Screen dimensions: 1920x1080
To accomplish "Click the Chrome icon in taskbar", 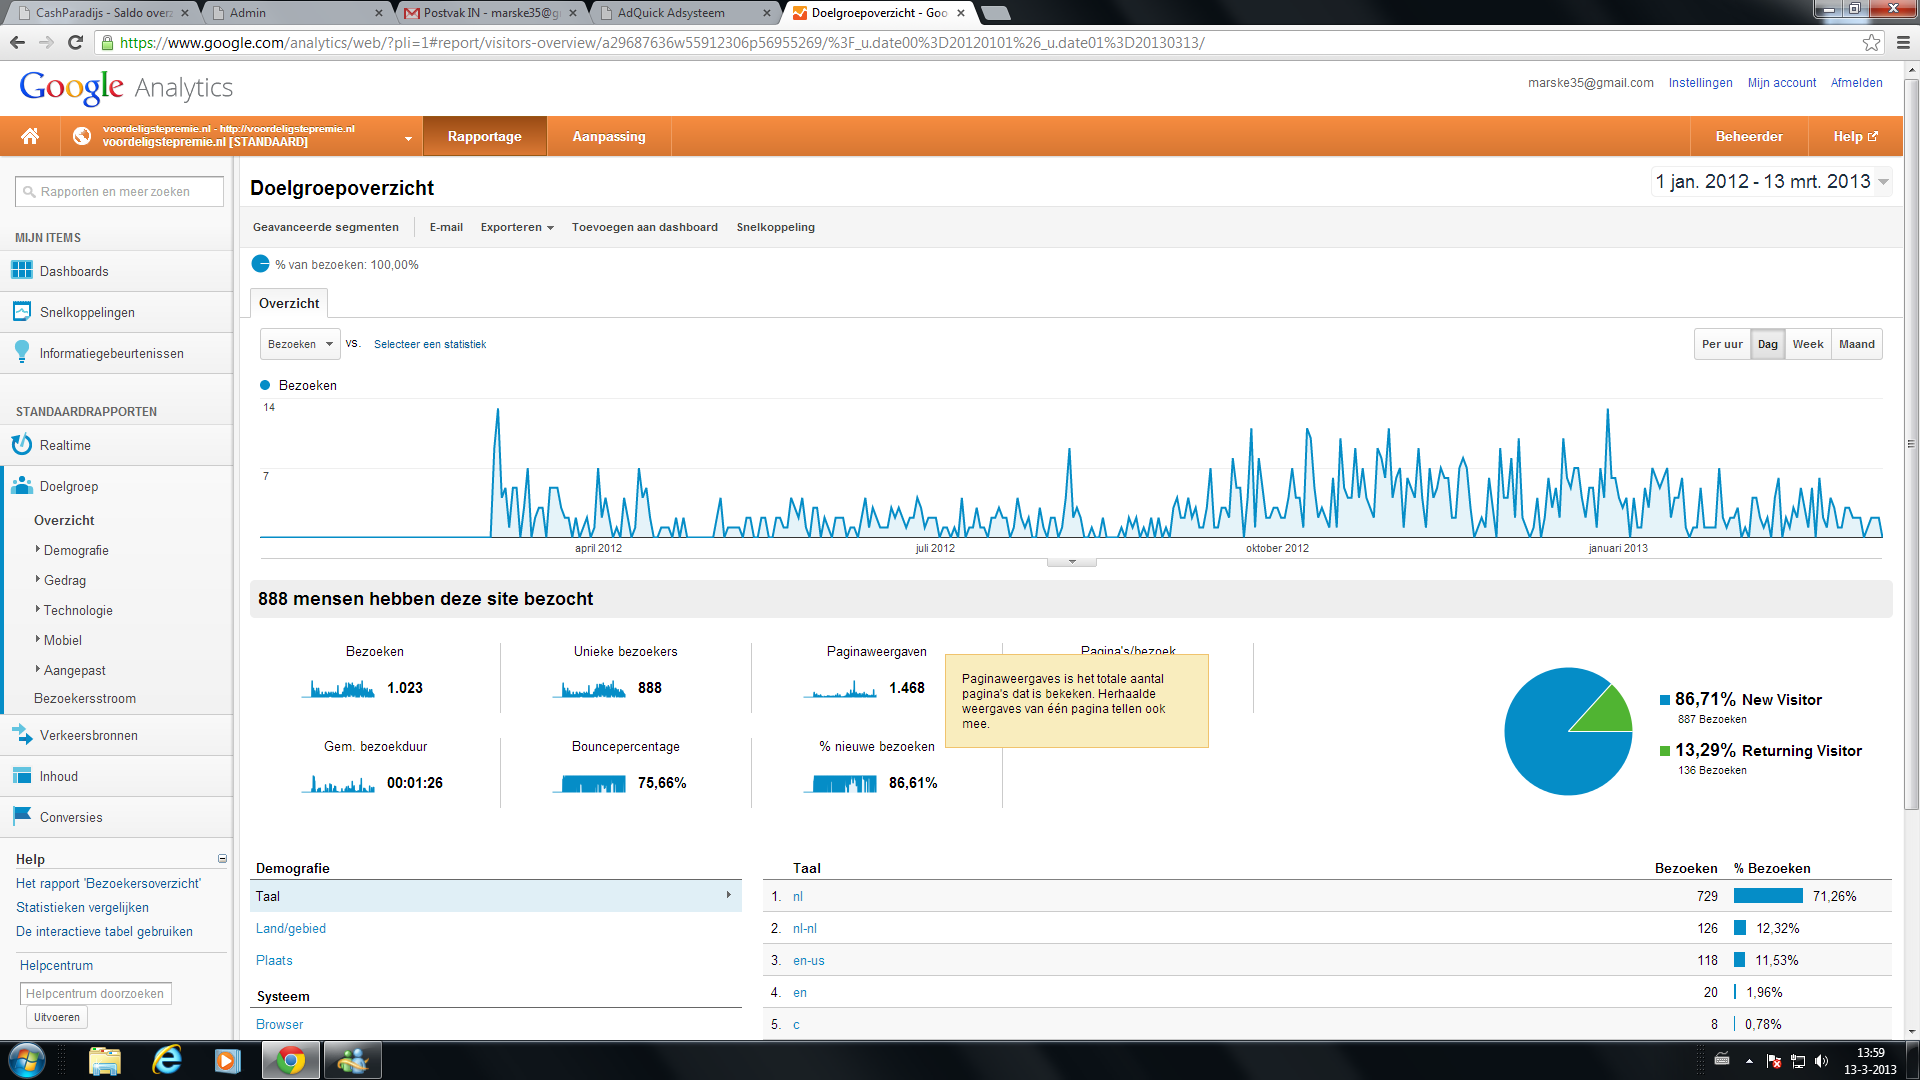I will coord(291,1060).
